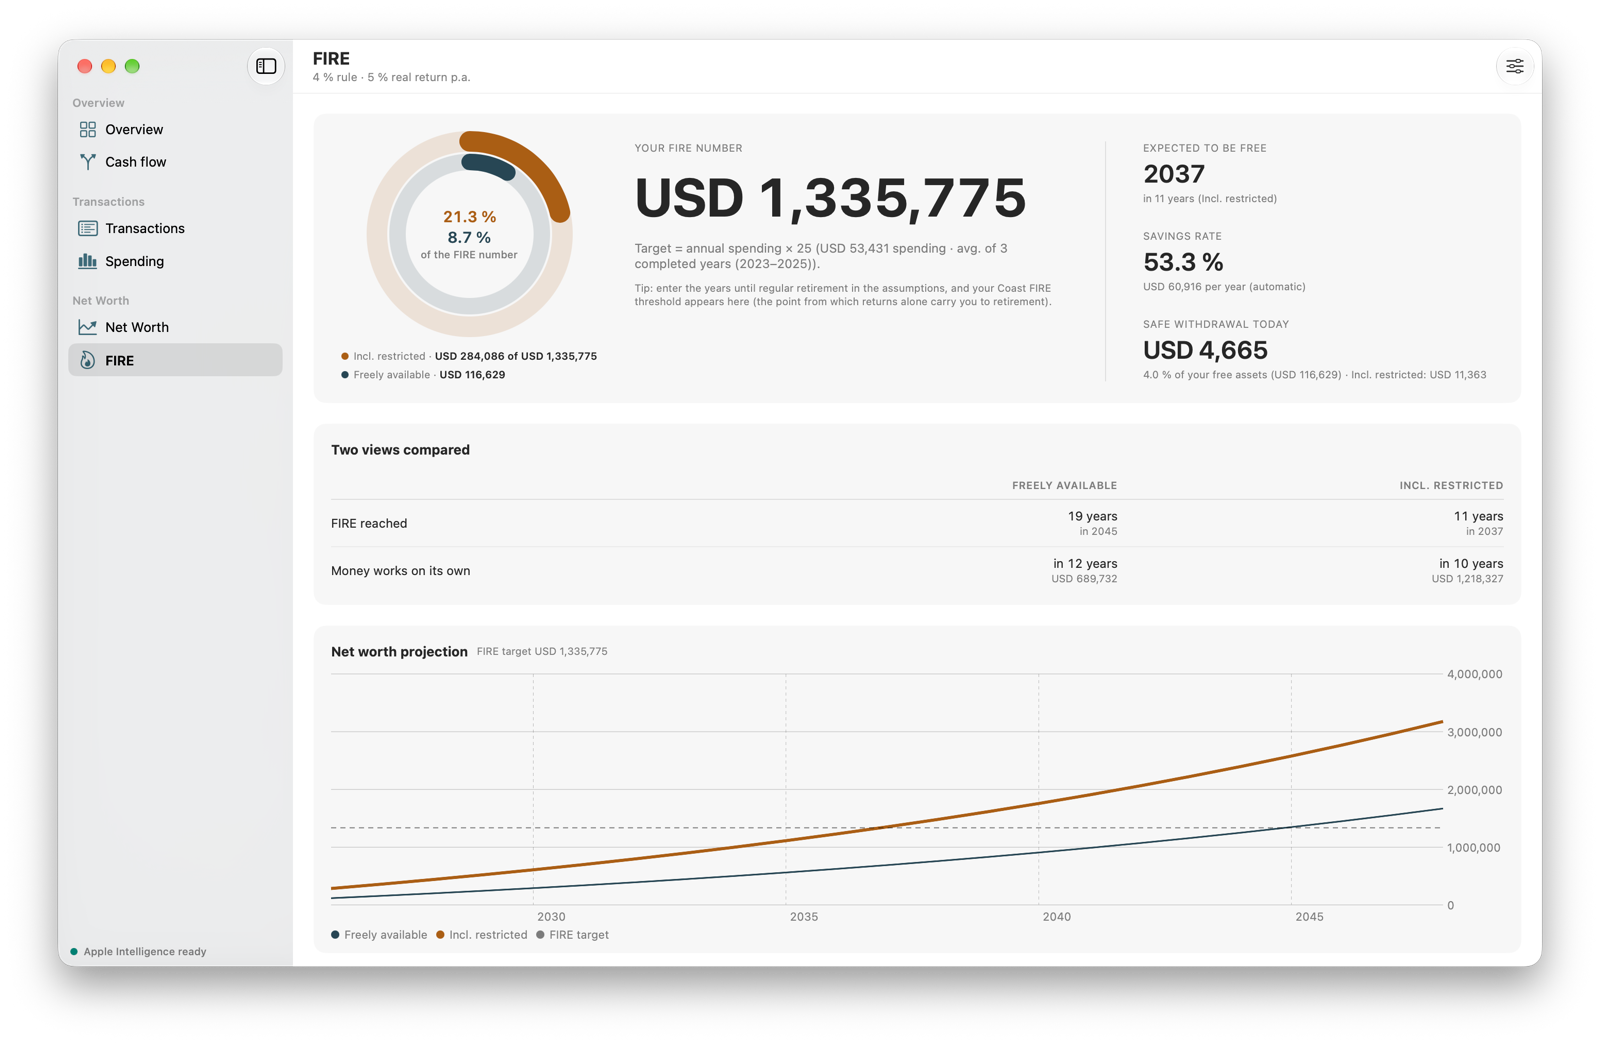Click the FREELY AVAILABLE column header
The image size is (1600, 1043).
[x=1064, y=485]
